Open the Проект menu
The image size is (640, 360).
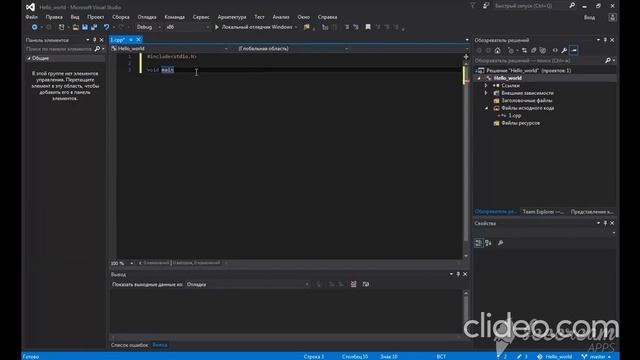coord(96,17)
